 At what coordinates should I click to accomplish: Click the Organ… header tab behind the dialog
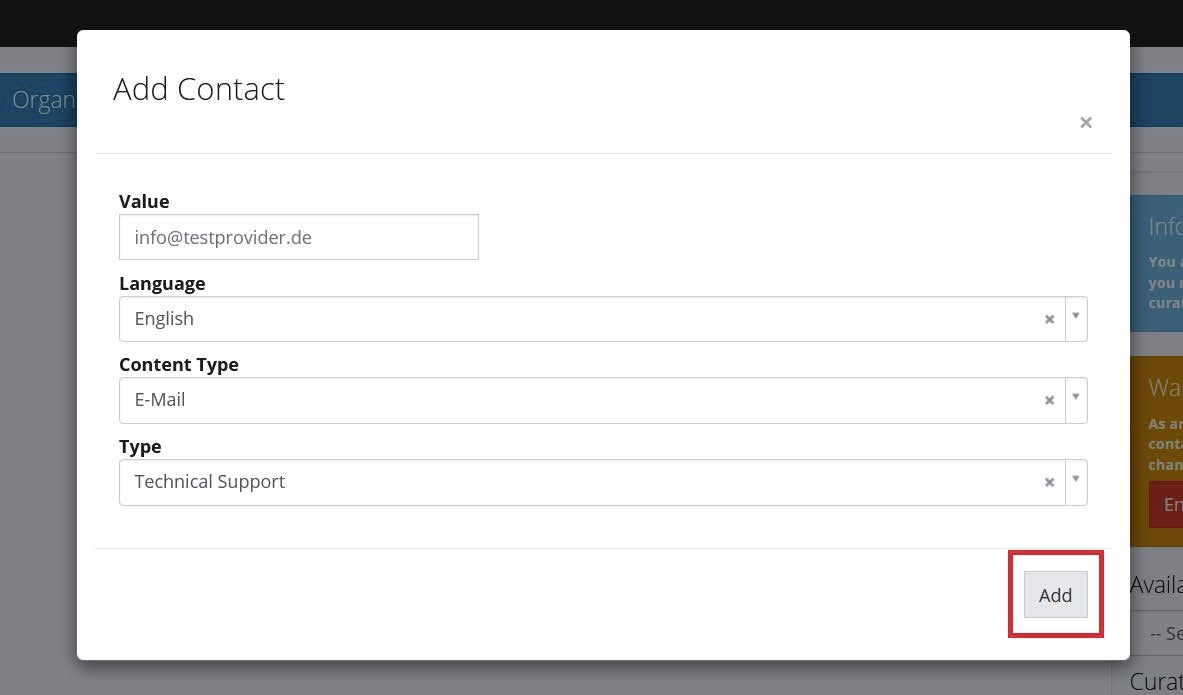click(42, 101)
